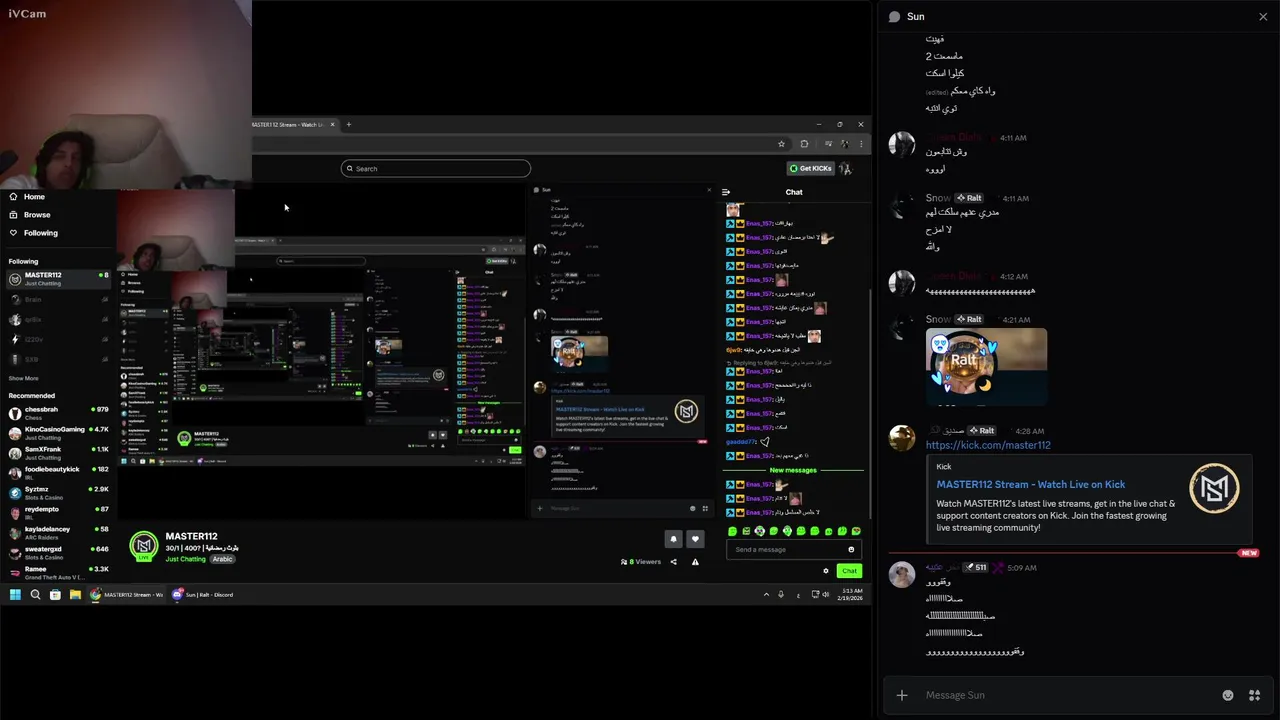The width and height of the screenshot is (1280, 720).
Task: Click avatar of 5:09 AM message sender
Action: point(902,574)
